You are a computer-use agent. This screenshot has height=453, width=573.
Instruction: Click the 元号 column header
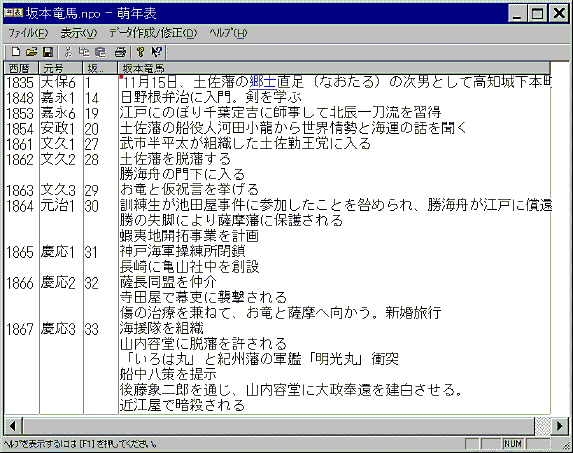(x=61, y=68)
